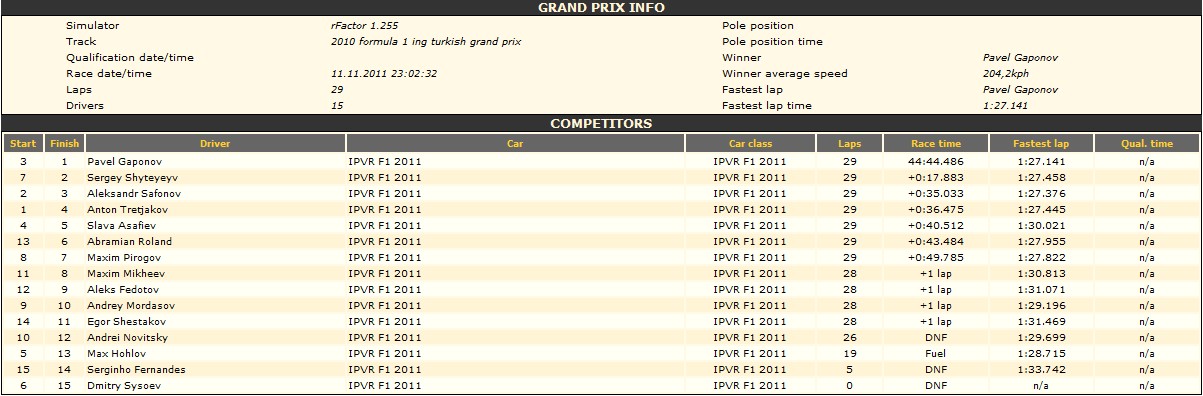The image size is (1203, 396).
Task: Click track name '2010 formula 1 ing turkish grand prix'
Action: pyautogui.click(x=425, y=42)
